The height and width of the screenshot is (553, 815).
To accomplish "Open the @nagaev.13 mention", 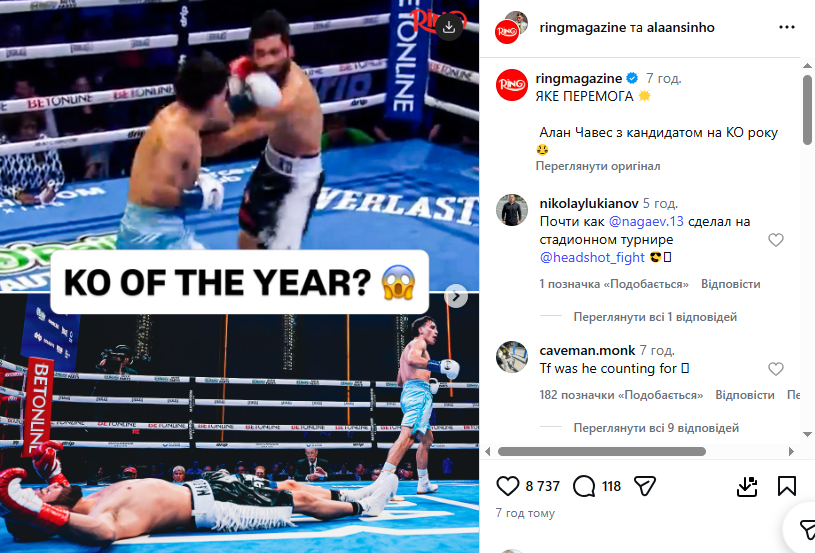I will point(646,221).
